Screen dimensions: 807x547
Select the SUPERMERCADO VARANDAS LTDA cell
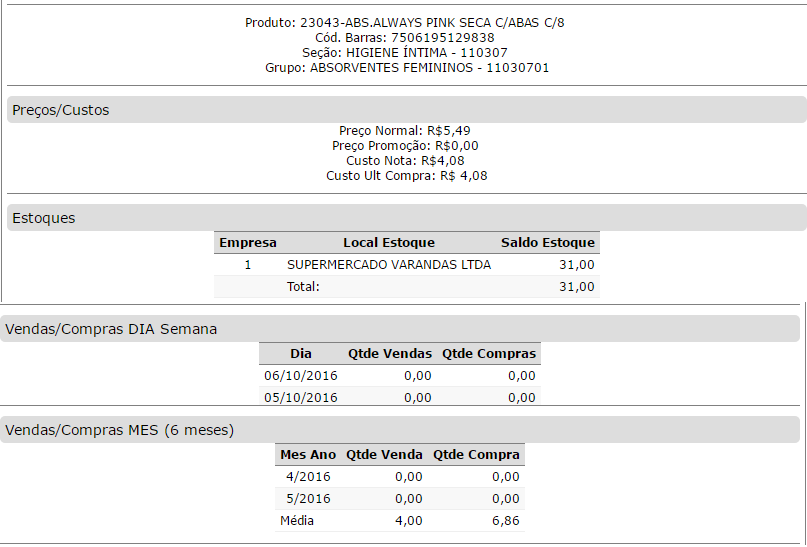[389, 265]
